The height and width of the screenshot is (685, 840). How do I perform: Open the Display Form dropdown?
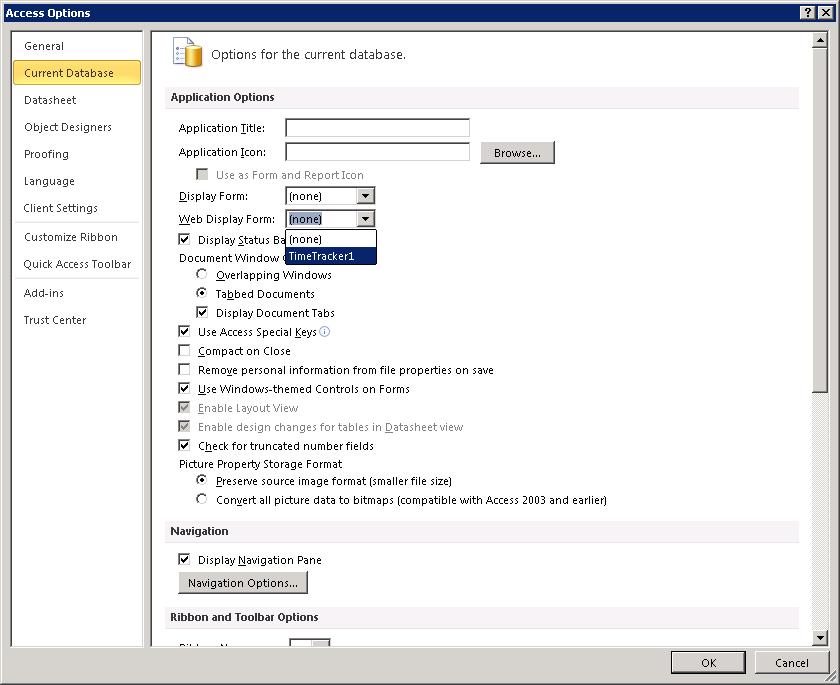[365, 195]
